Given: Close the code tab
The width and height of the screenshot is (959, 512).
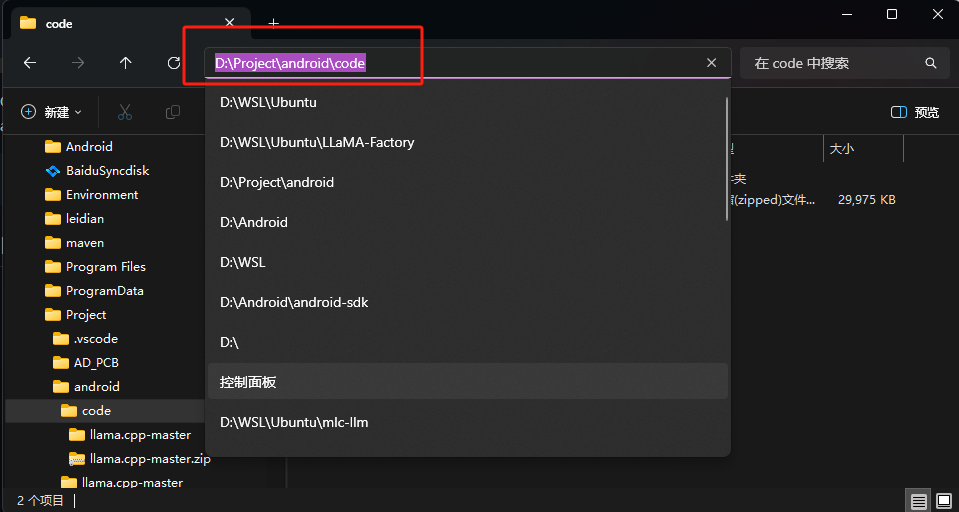Looking at the screenshot, I should pyautogui.click(x=229, y=23).
